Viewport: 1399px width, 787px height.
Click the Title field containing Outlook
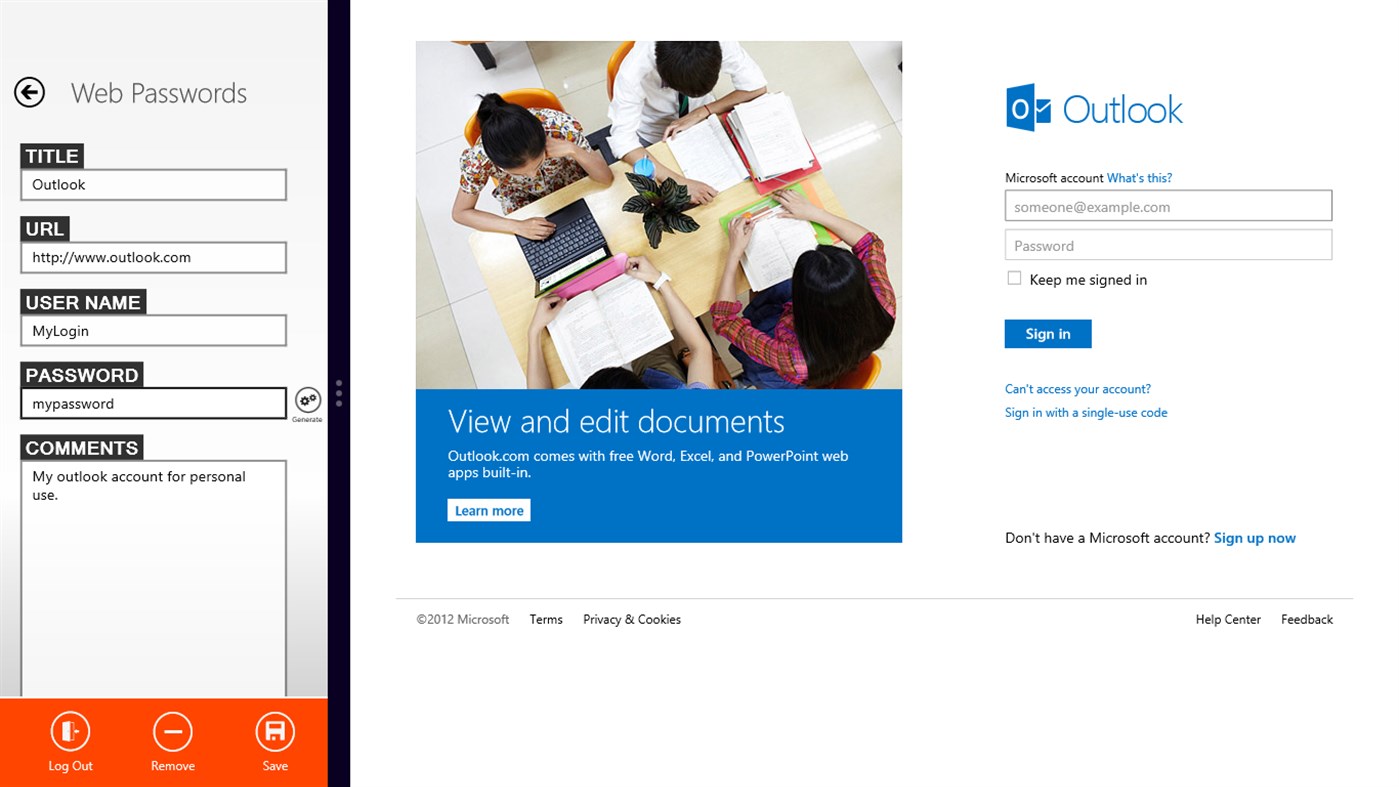pyautogui.click(x=153, y=185)
